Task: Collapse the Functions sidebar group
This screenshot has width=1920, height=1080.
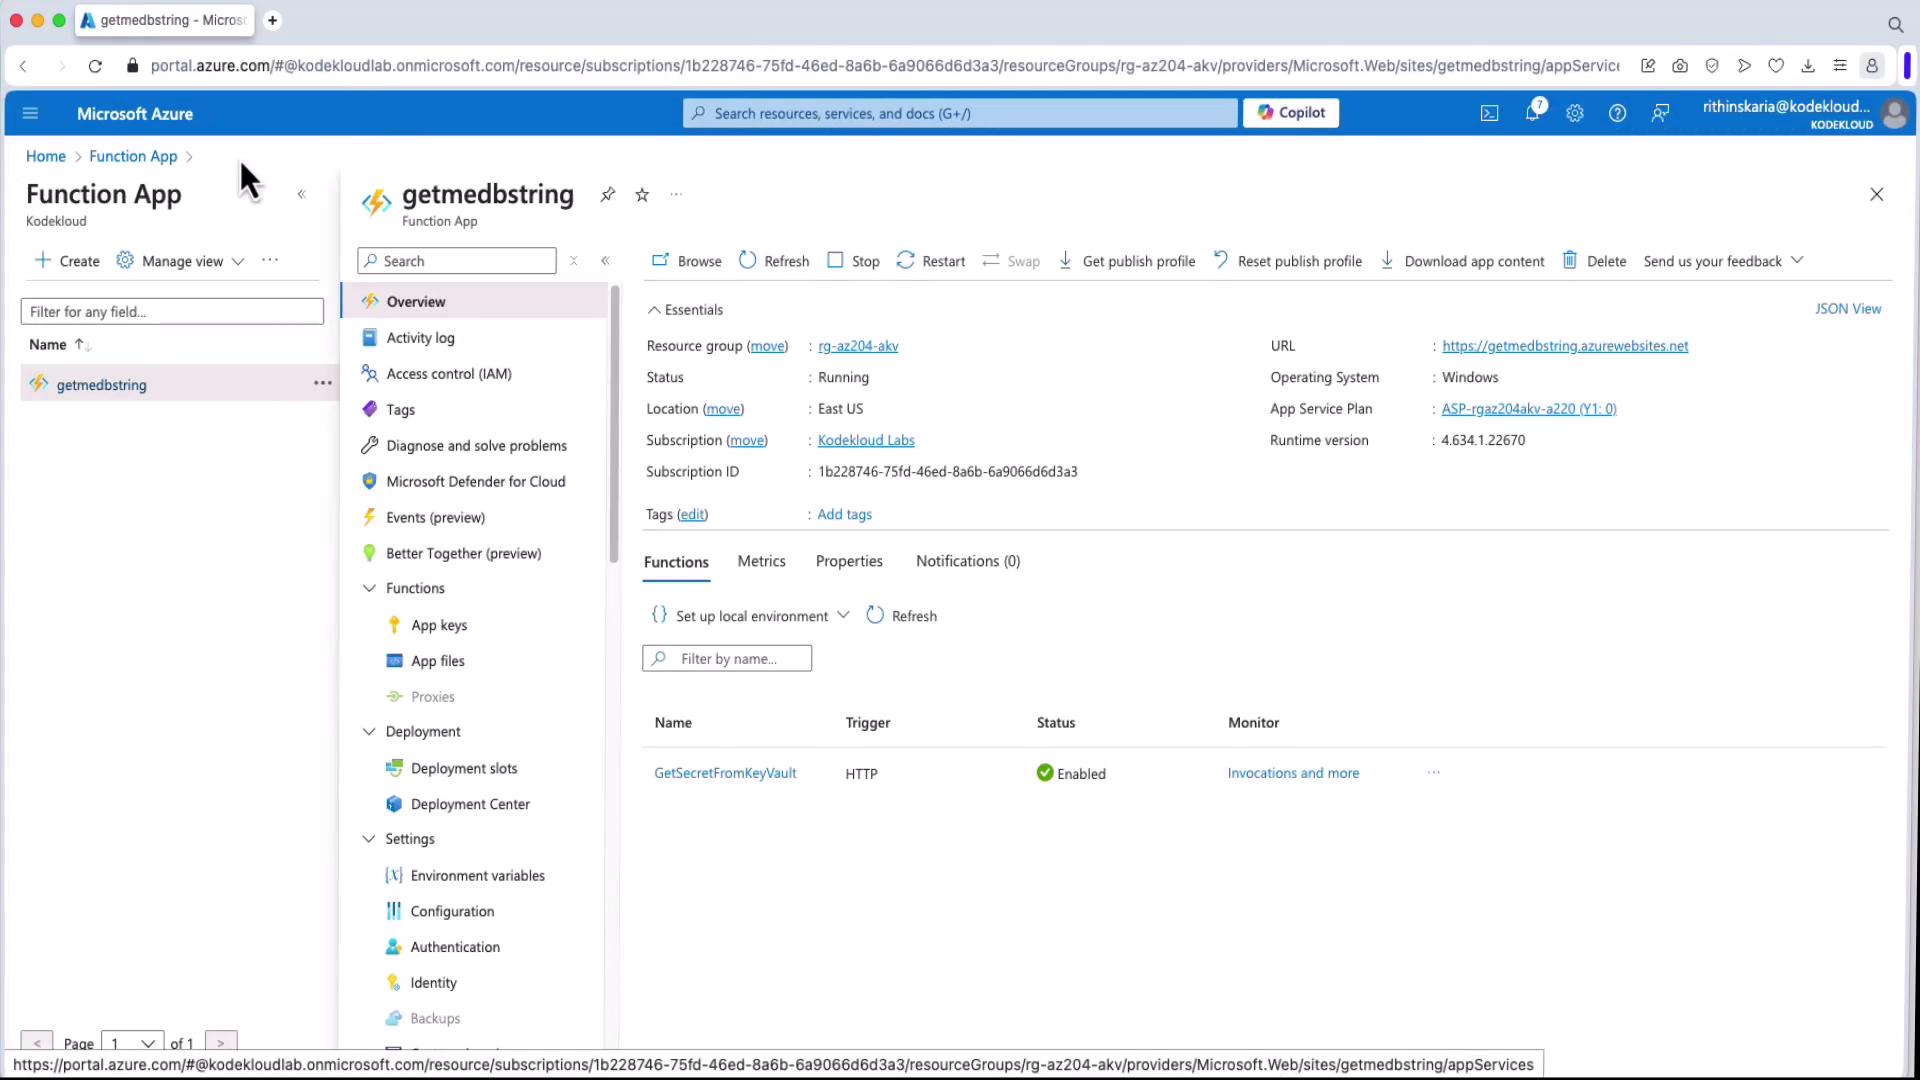Action: (x=369, y=588)
